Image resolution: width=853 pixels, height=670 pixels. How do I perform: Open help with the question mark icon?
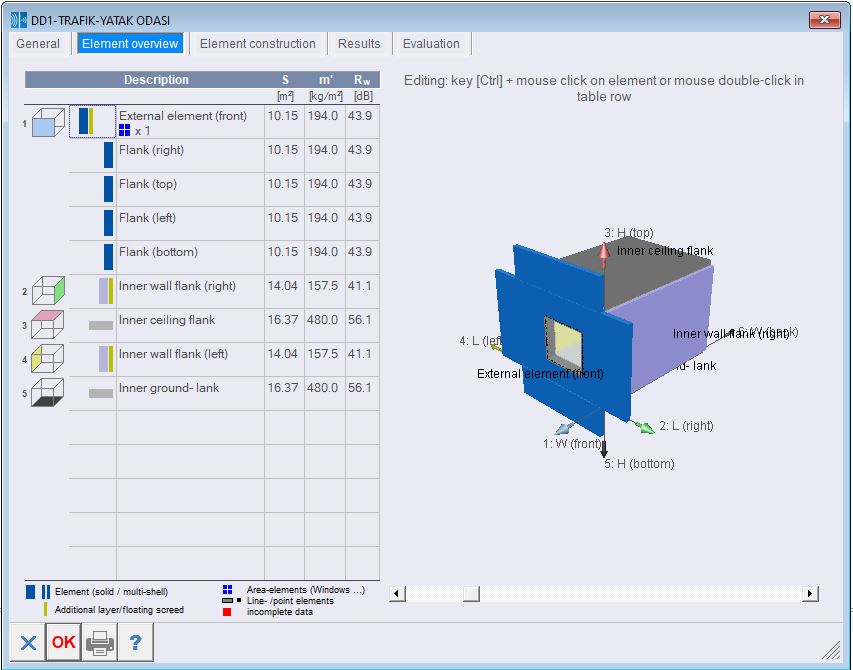click(x=135, y=642)
